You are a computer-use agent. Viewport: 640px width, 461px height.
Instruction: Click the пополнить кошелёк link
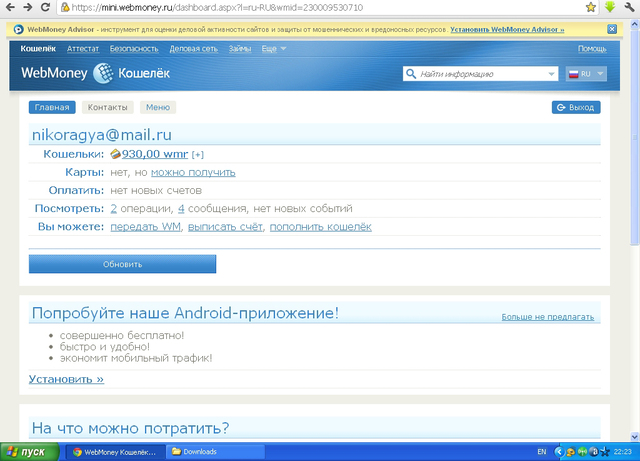(x=320, y=227)
